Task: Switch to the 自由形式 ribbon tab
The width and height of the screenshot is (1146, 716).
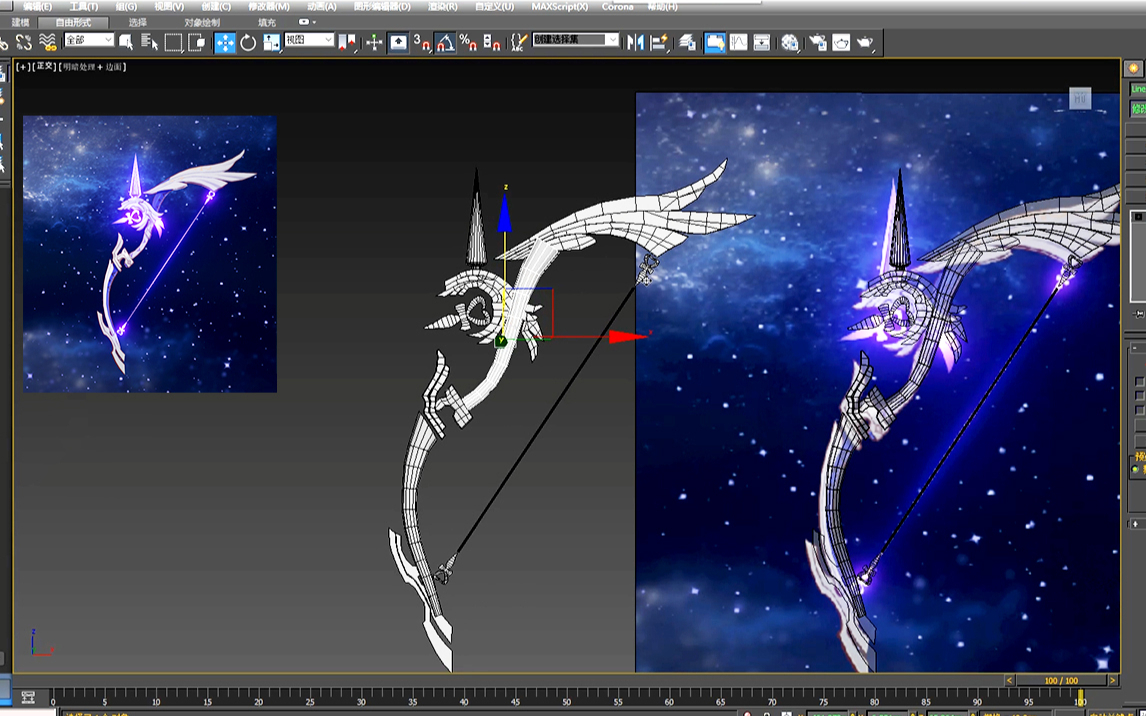Action: click(x=73, y=23)
